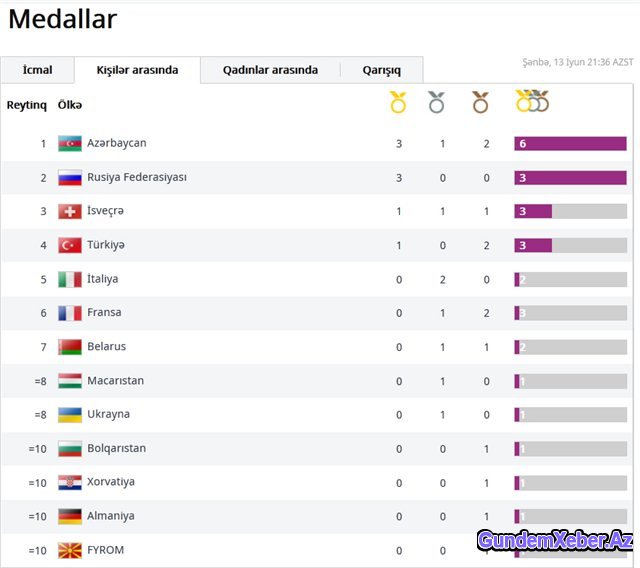The image size is (640, 568).
Task: Select the Kişilər arasında tab
Action: (x=137, y=70)
